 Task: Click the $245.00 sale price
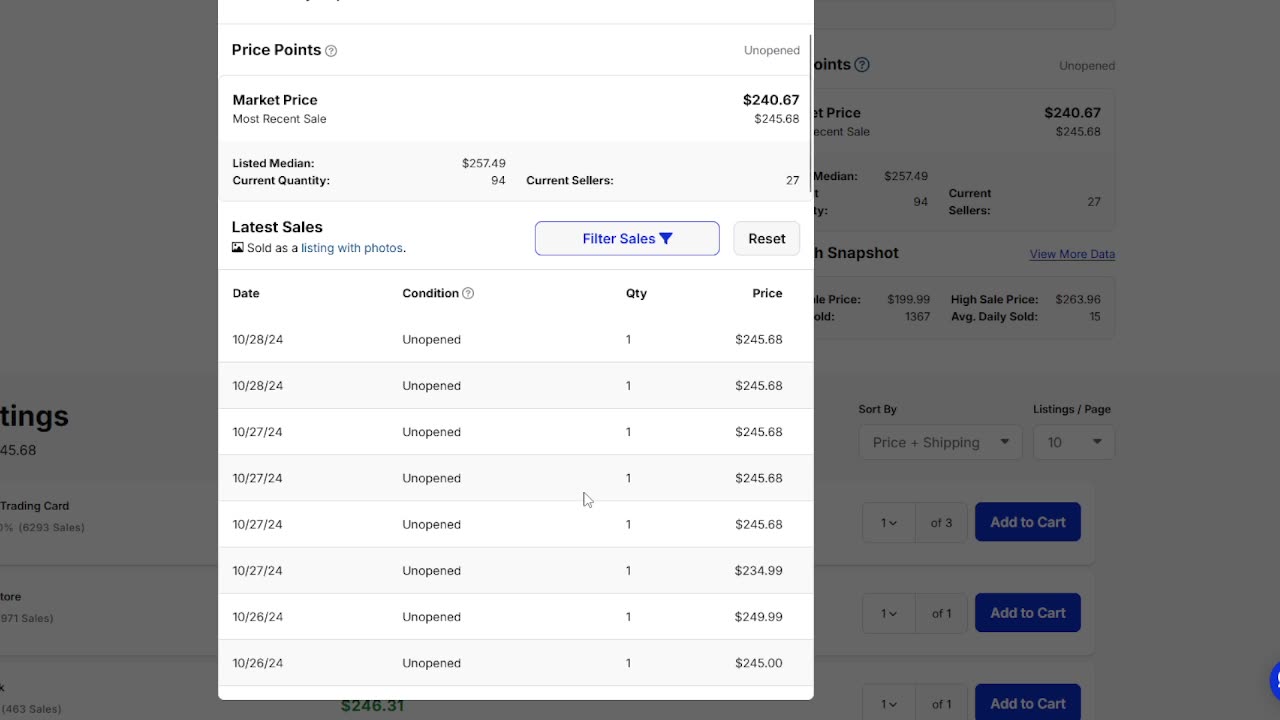(759, 663)
